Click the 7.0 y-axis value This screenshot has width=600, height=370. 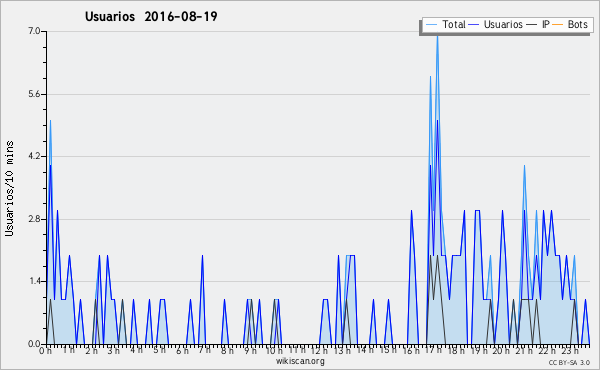[34, 31]
